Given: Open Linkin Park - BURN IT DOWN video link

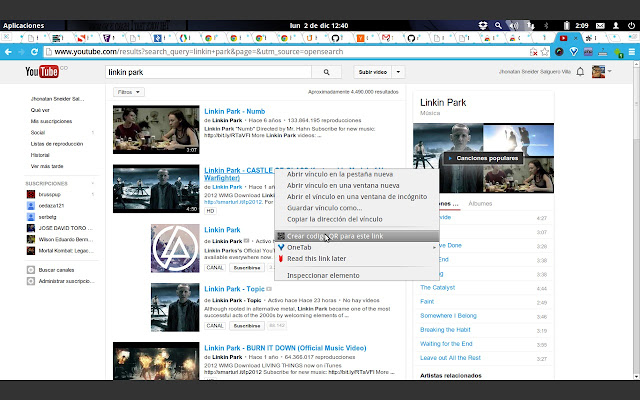Looking at the screenshot, I should coord(285,348).
